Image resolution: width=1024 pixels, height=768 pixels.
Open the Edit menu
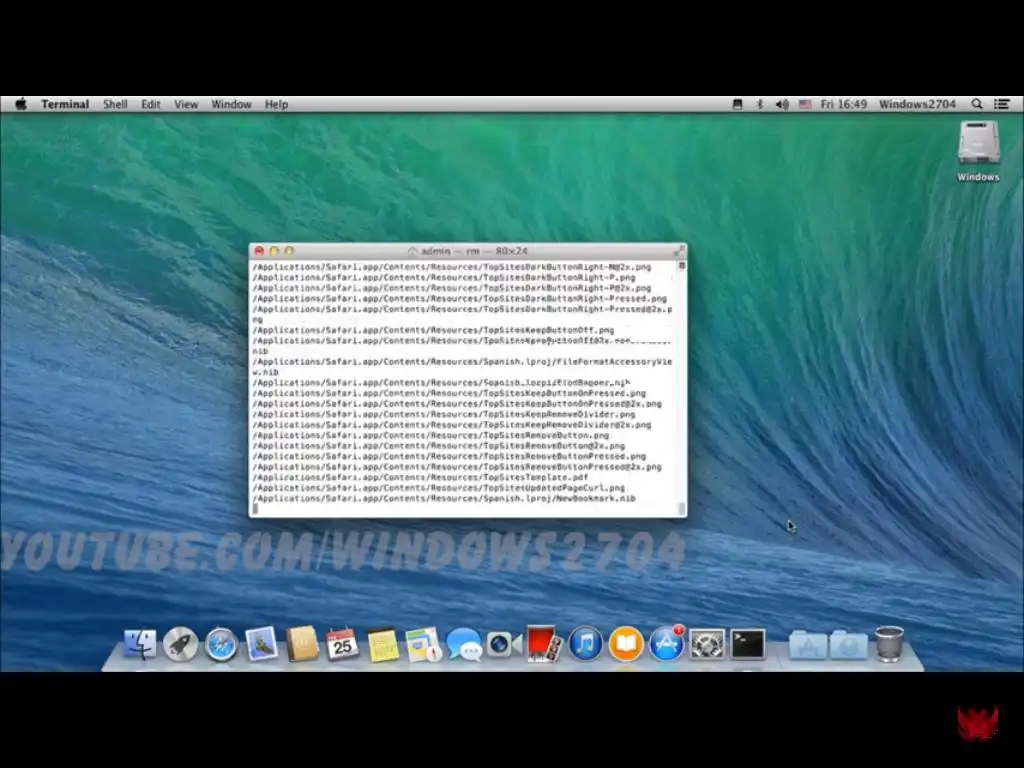(x=150, y=104)
